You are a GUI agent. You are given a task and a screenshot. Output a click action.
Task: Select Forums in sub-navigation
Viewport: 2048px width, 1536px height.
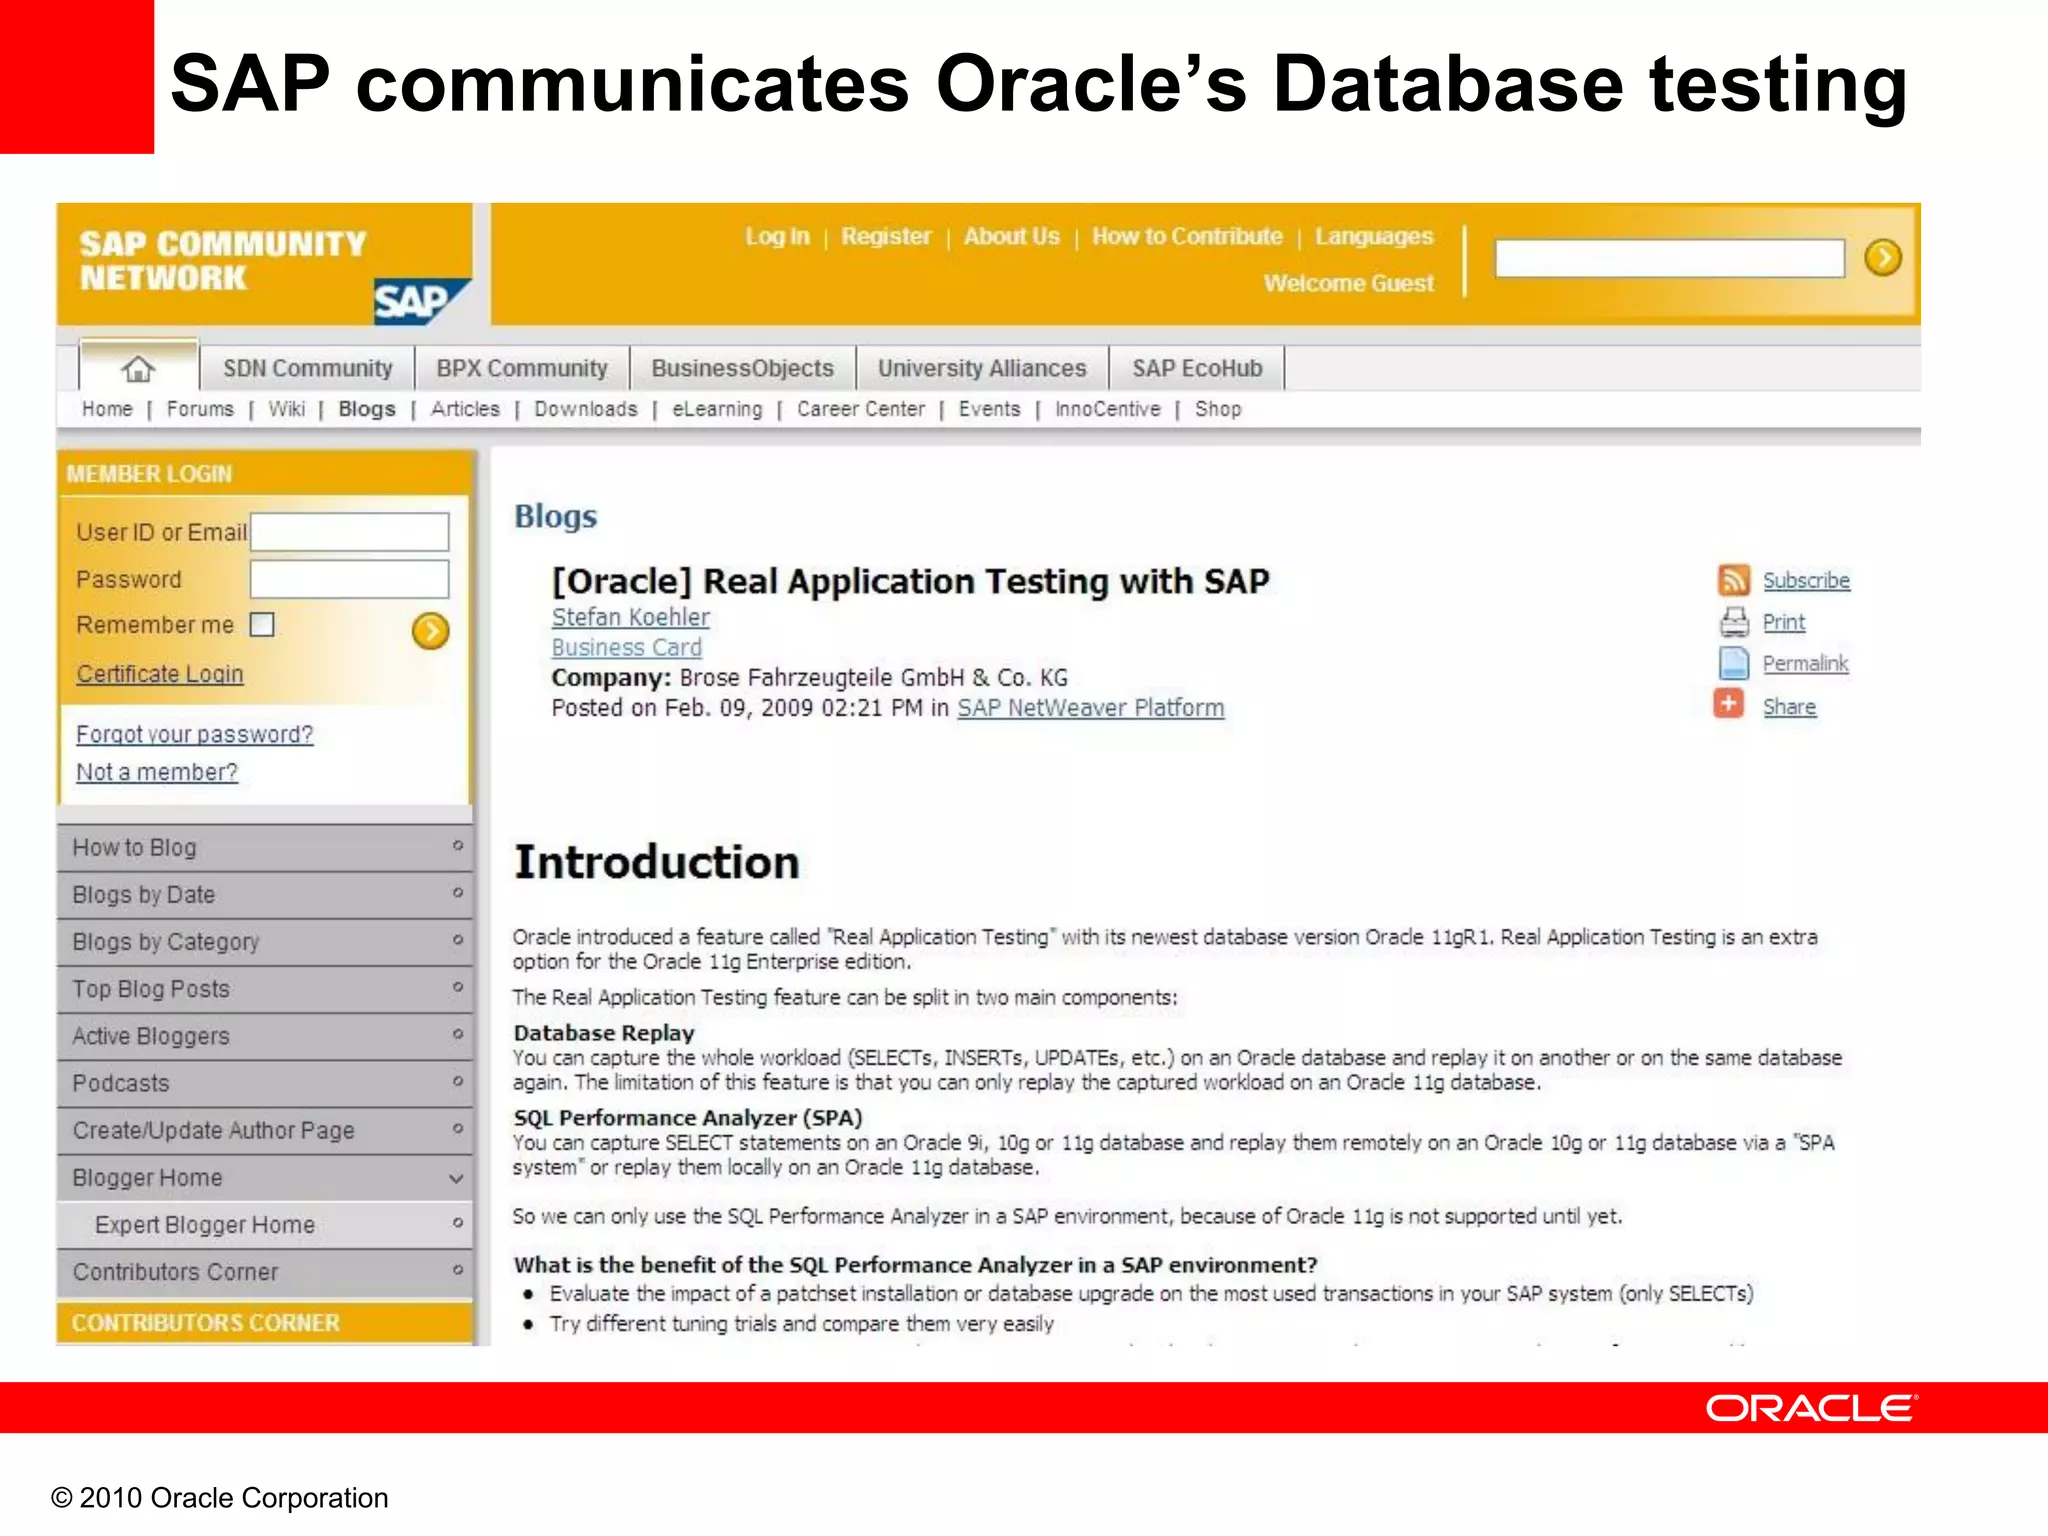(x=200, y=409)
